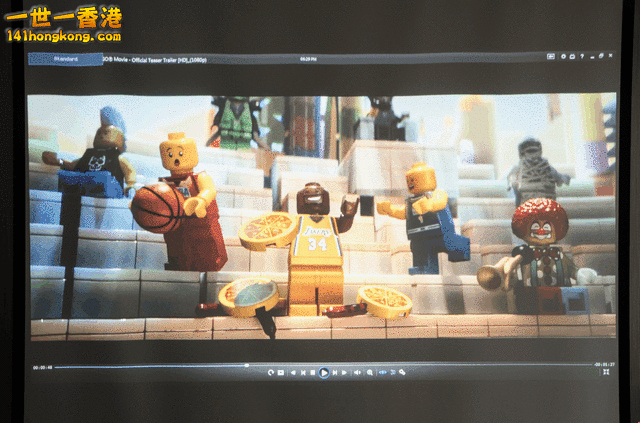This screenshot has height=423, width=640.
Task: Stop video playback
Action: coord(313,372)
